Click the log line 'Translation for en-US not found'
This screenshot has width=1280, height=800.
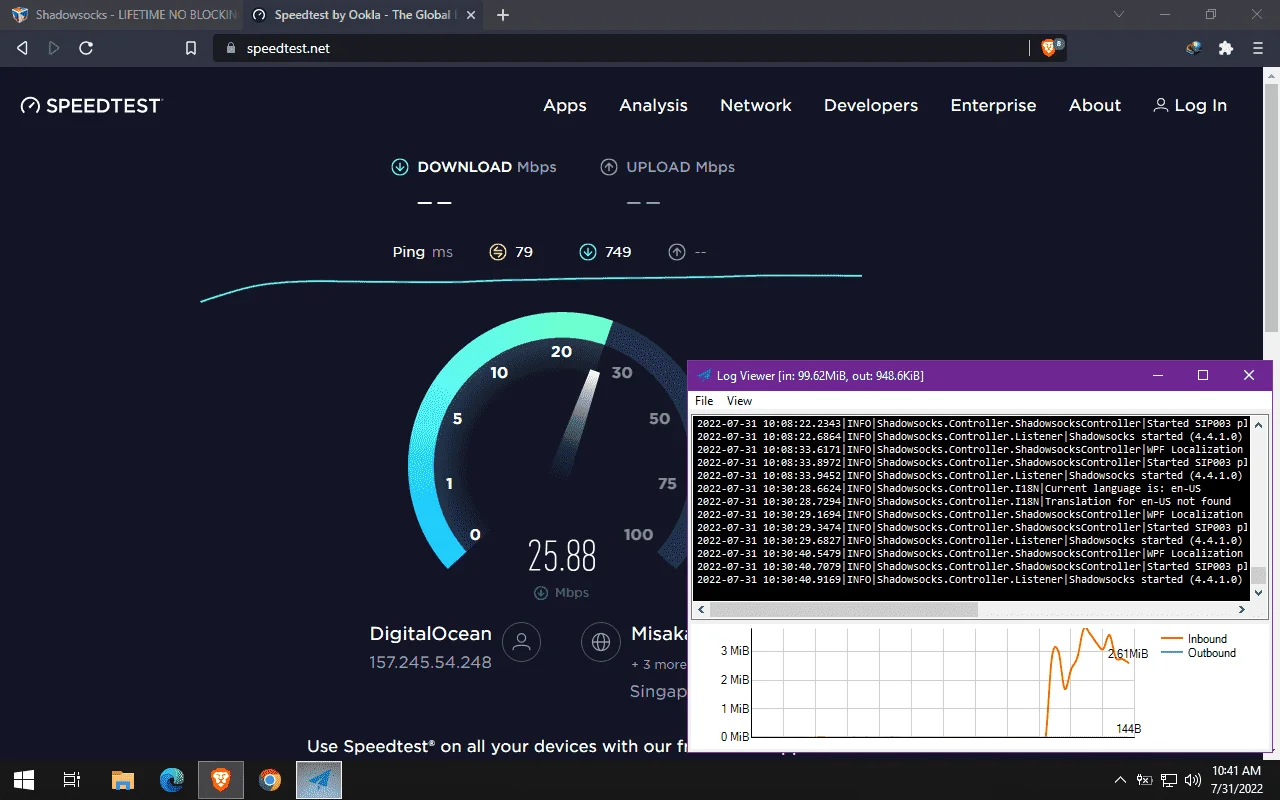pos(964,501)
